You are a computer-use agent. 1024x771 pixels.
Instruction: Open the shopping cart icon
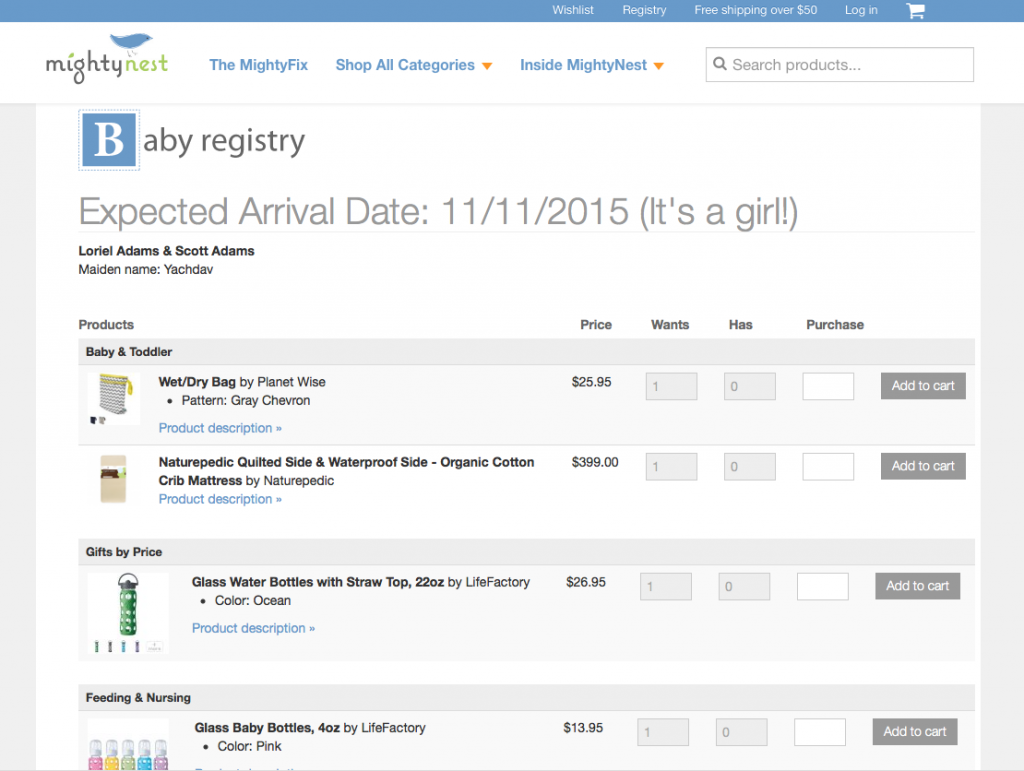[915, 10]
